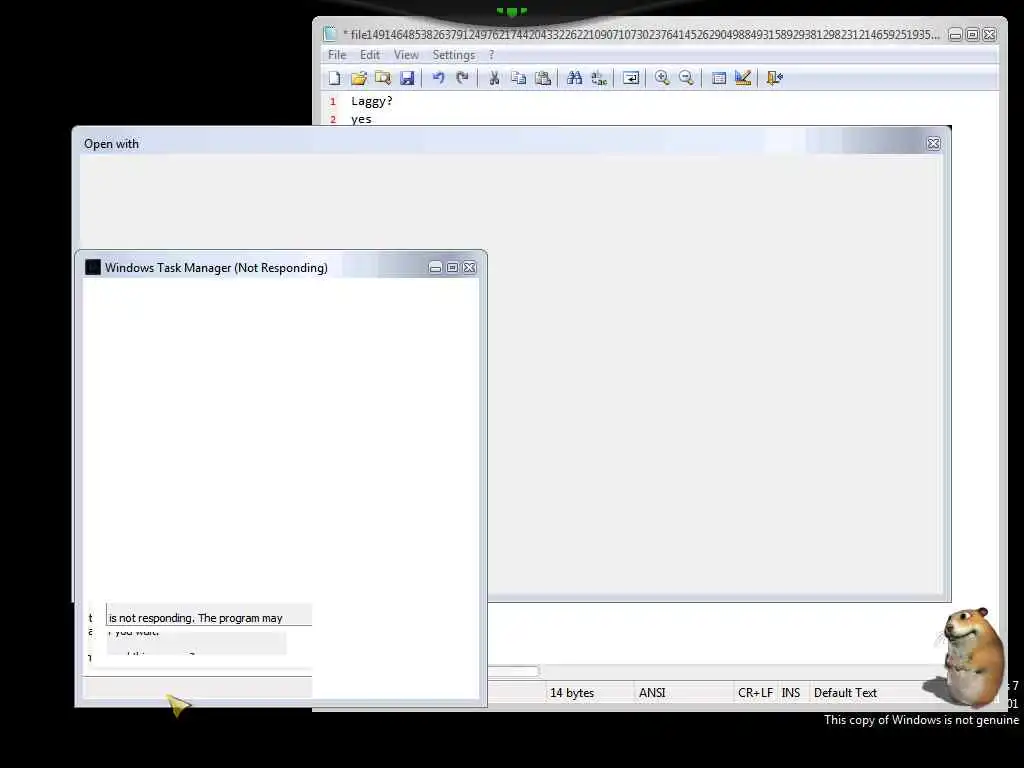Viewport: 1024px width, 768px height.
Task: Open the ? help menu
Action: coord(492,55)
